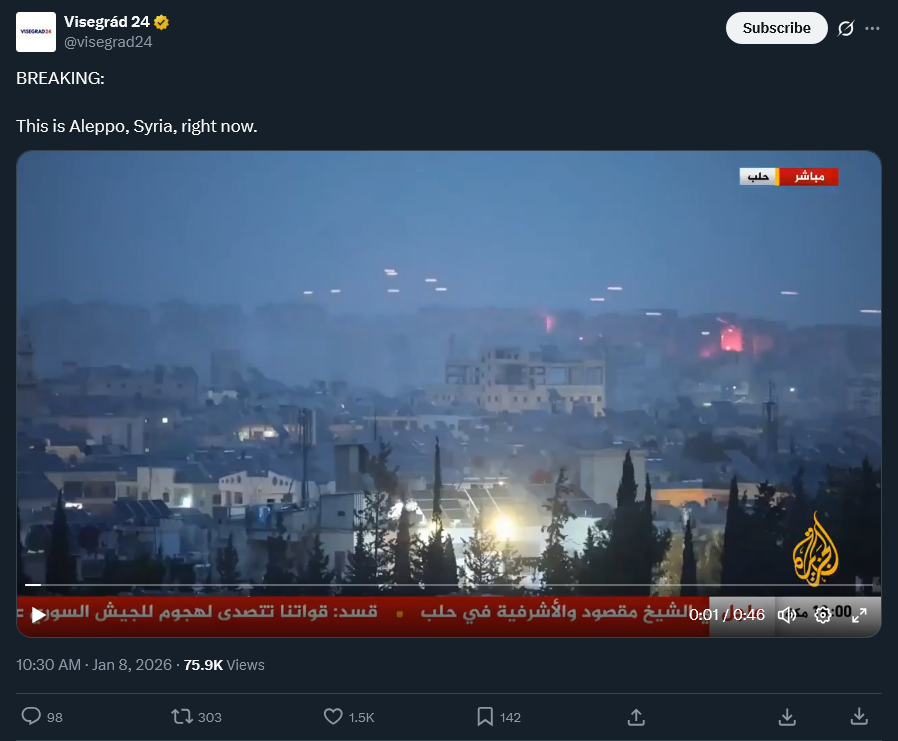898x741 pixels.
Task: Toggle video mute speaker icon
Action: click(787, 615)
